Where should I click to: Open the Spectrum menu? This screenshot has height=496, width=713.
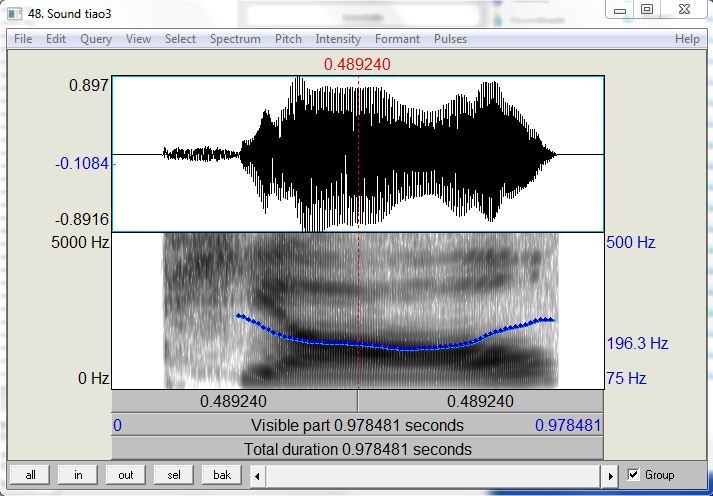click(235, 39)
